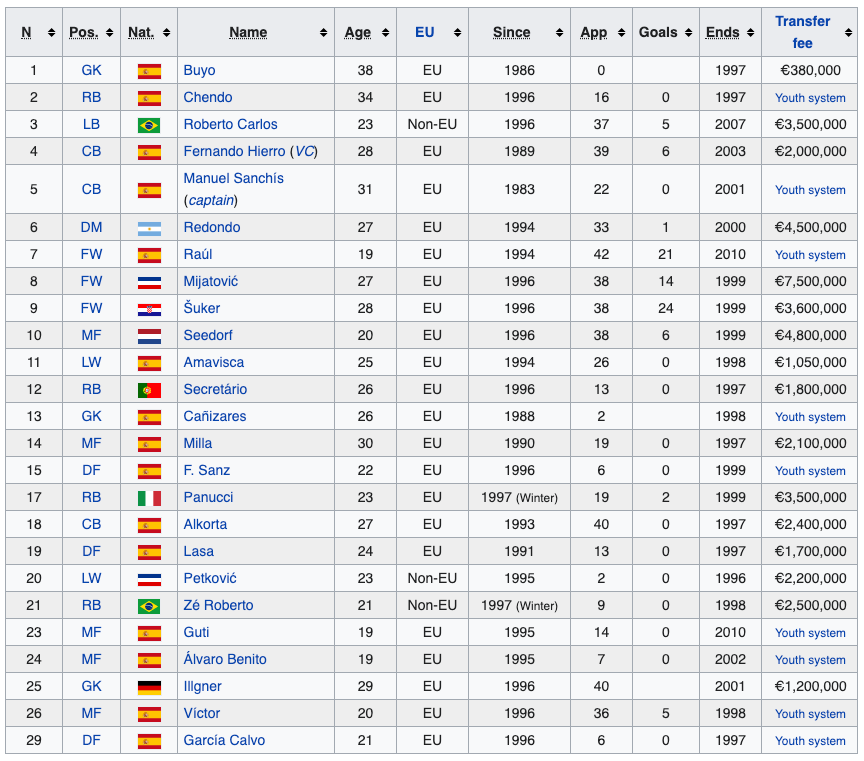Open the EU header link
The image size is (864, 761).
click(x=425, y=32)
